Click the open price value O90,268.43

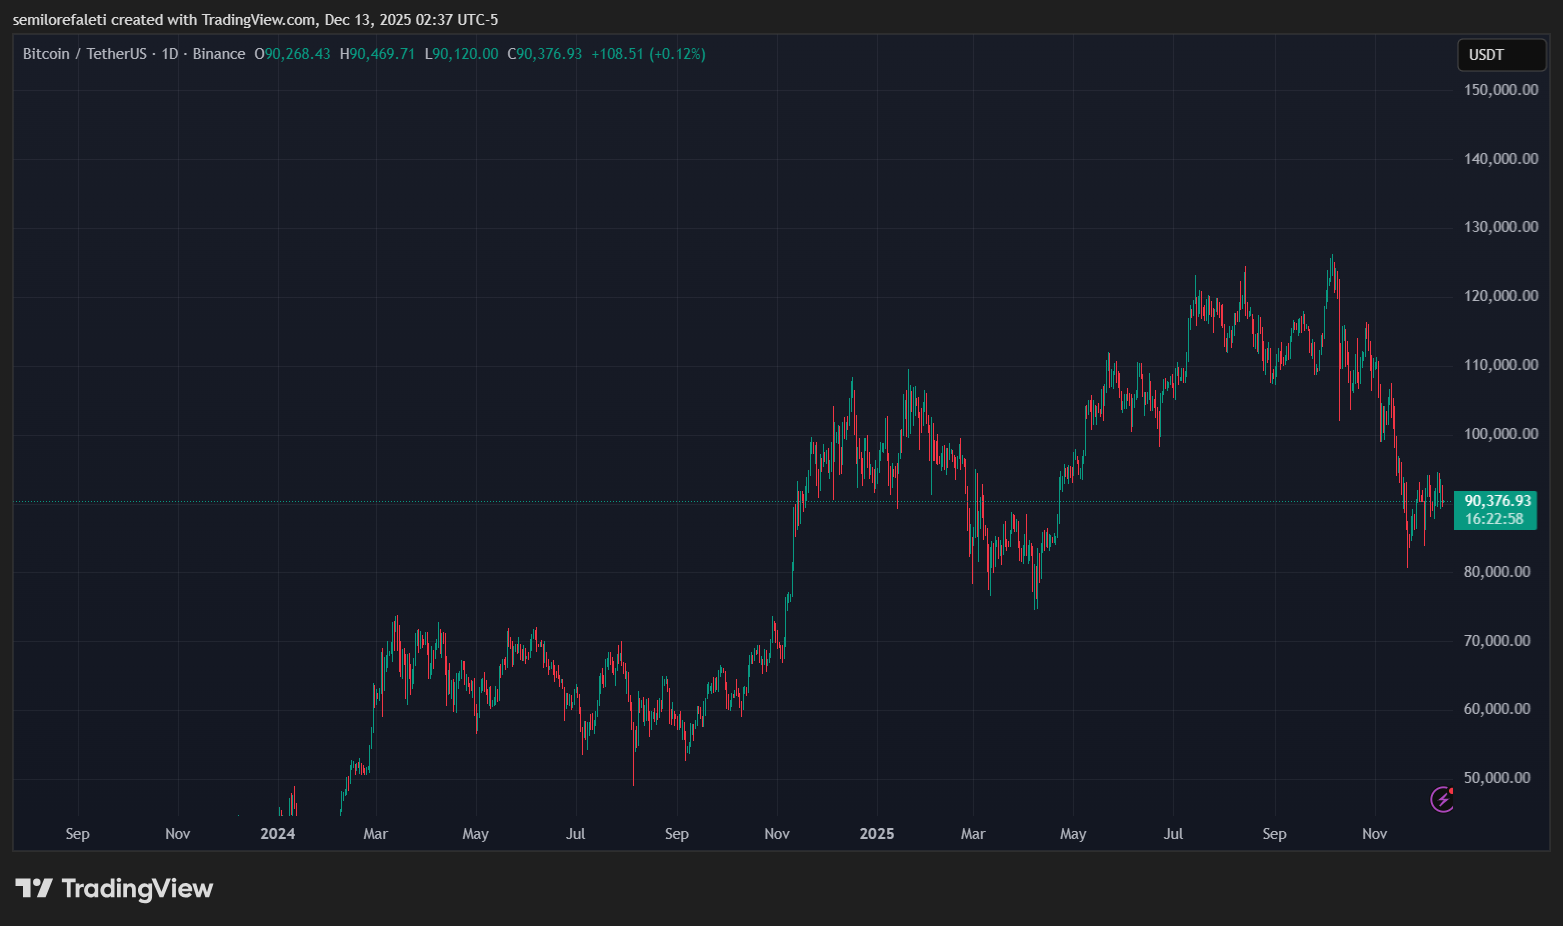tap(292, 54)
